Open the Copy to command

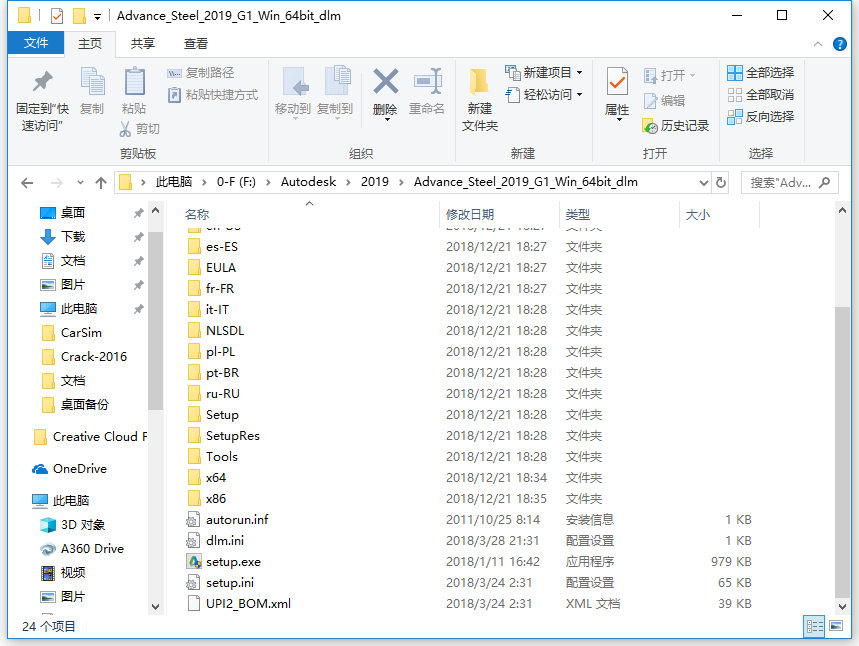(x=335, y=92)
